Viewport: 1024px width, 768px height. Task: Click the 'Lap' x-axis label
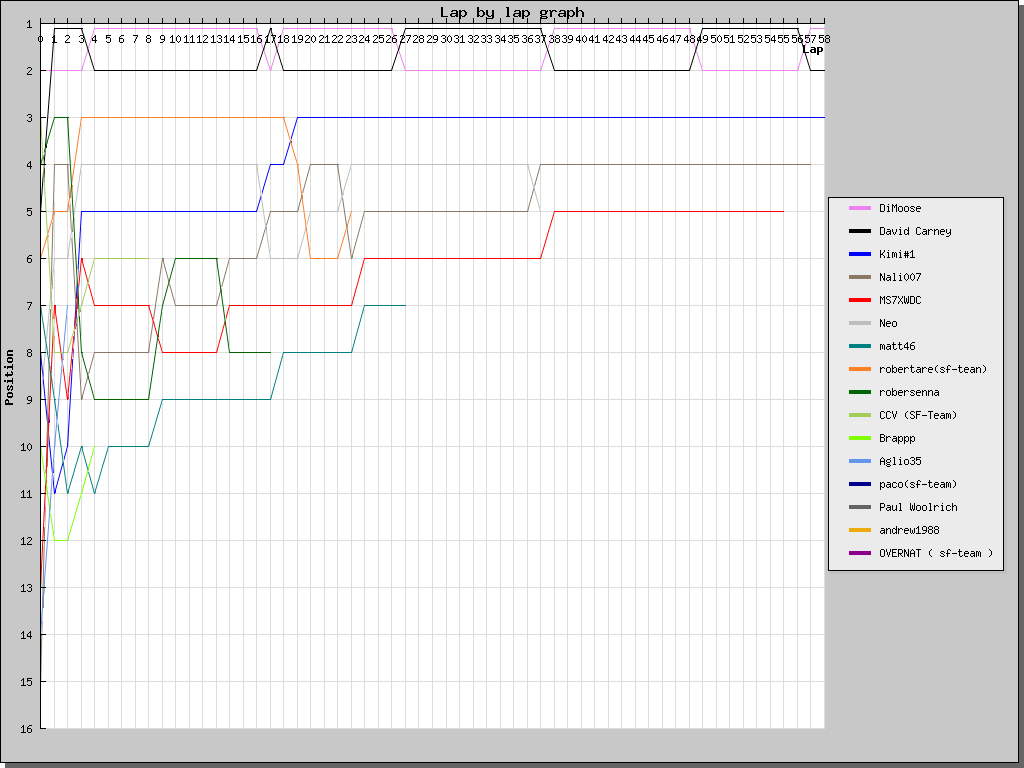[812, 50]
